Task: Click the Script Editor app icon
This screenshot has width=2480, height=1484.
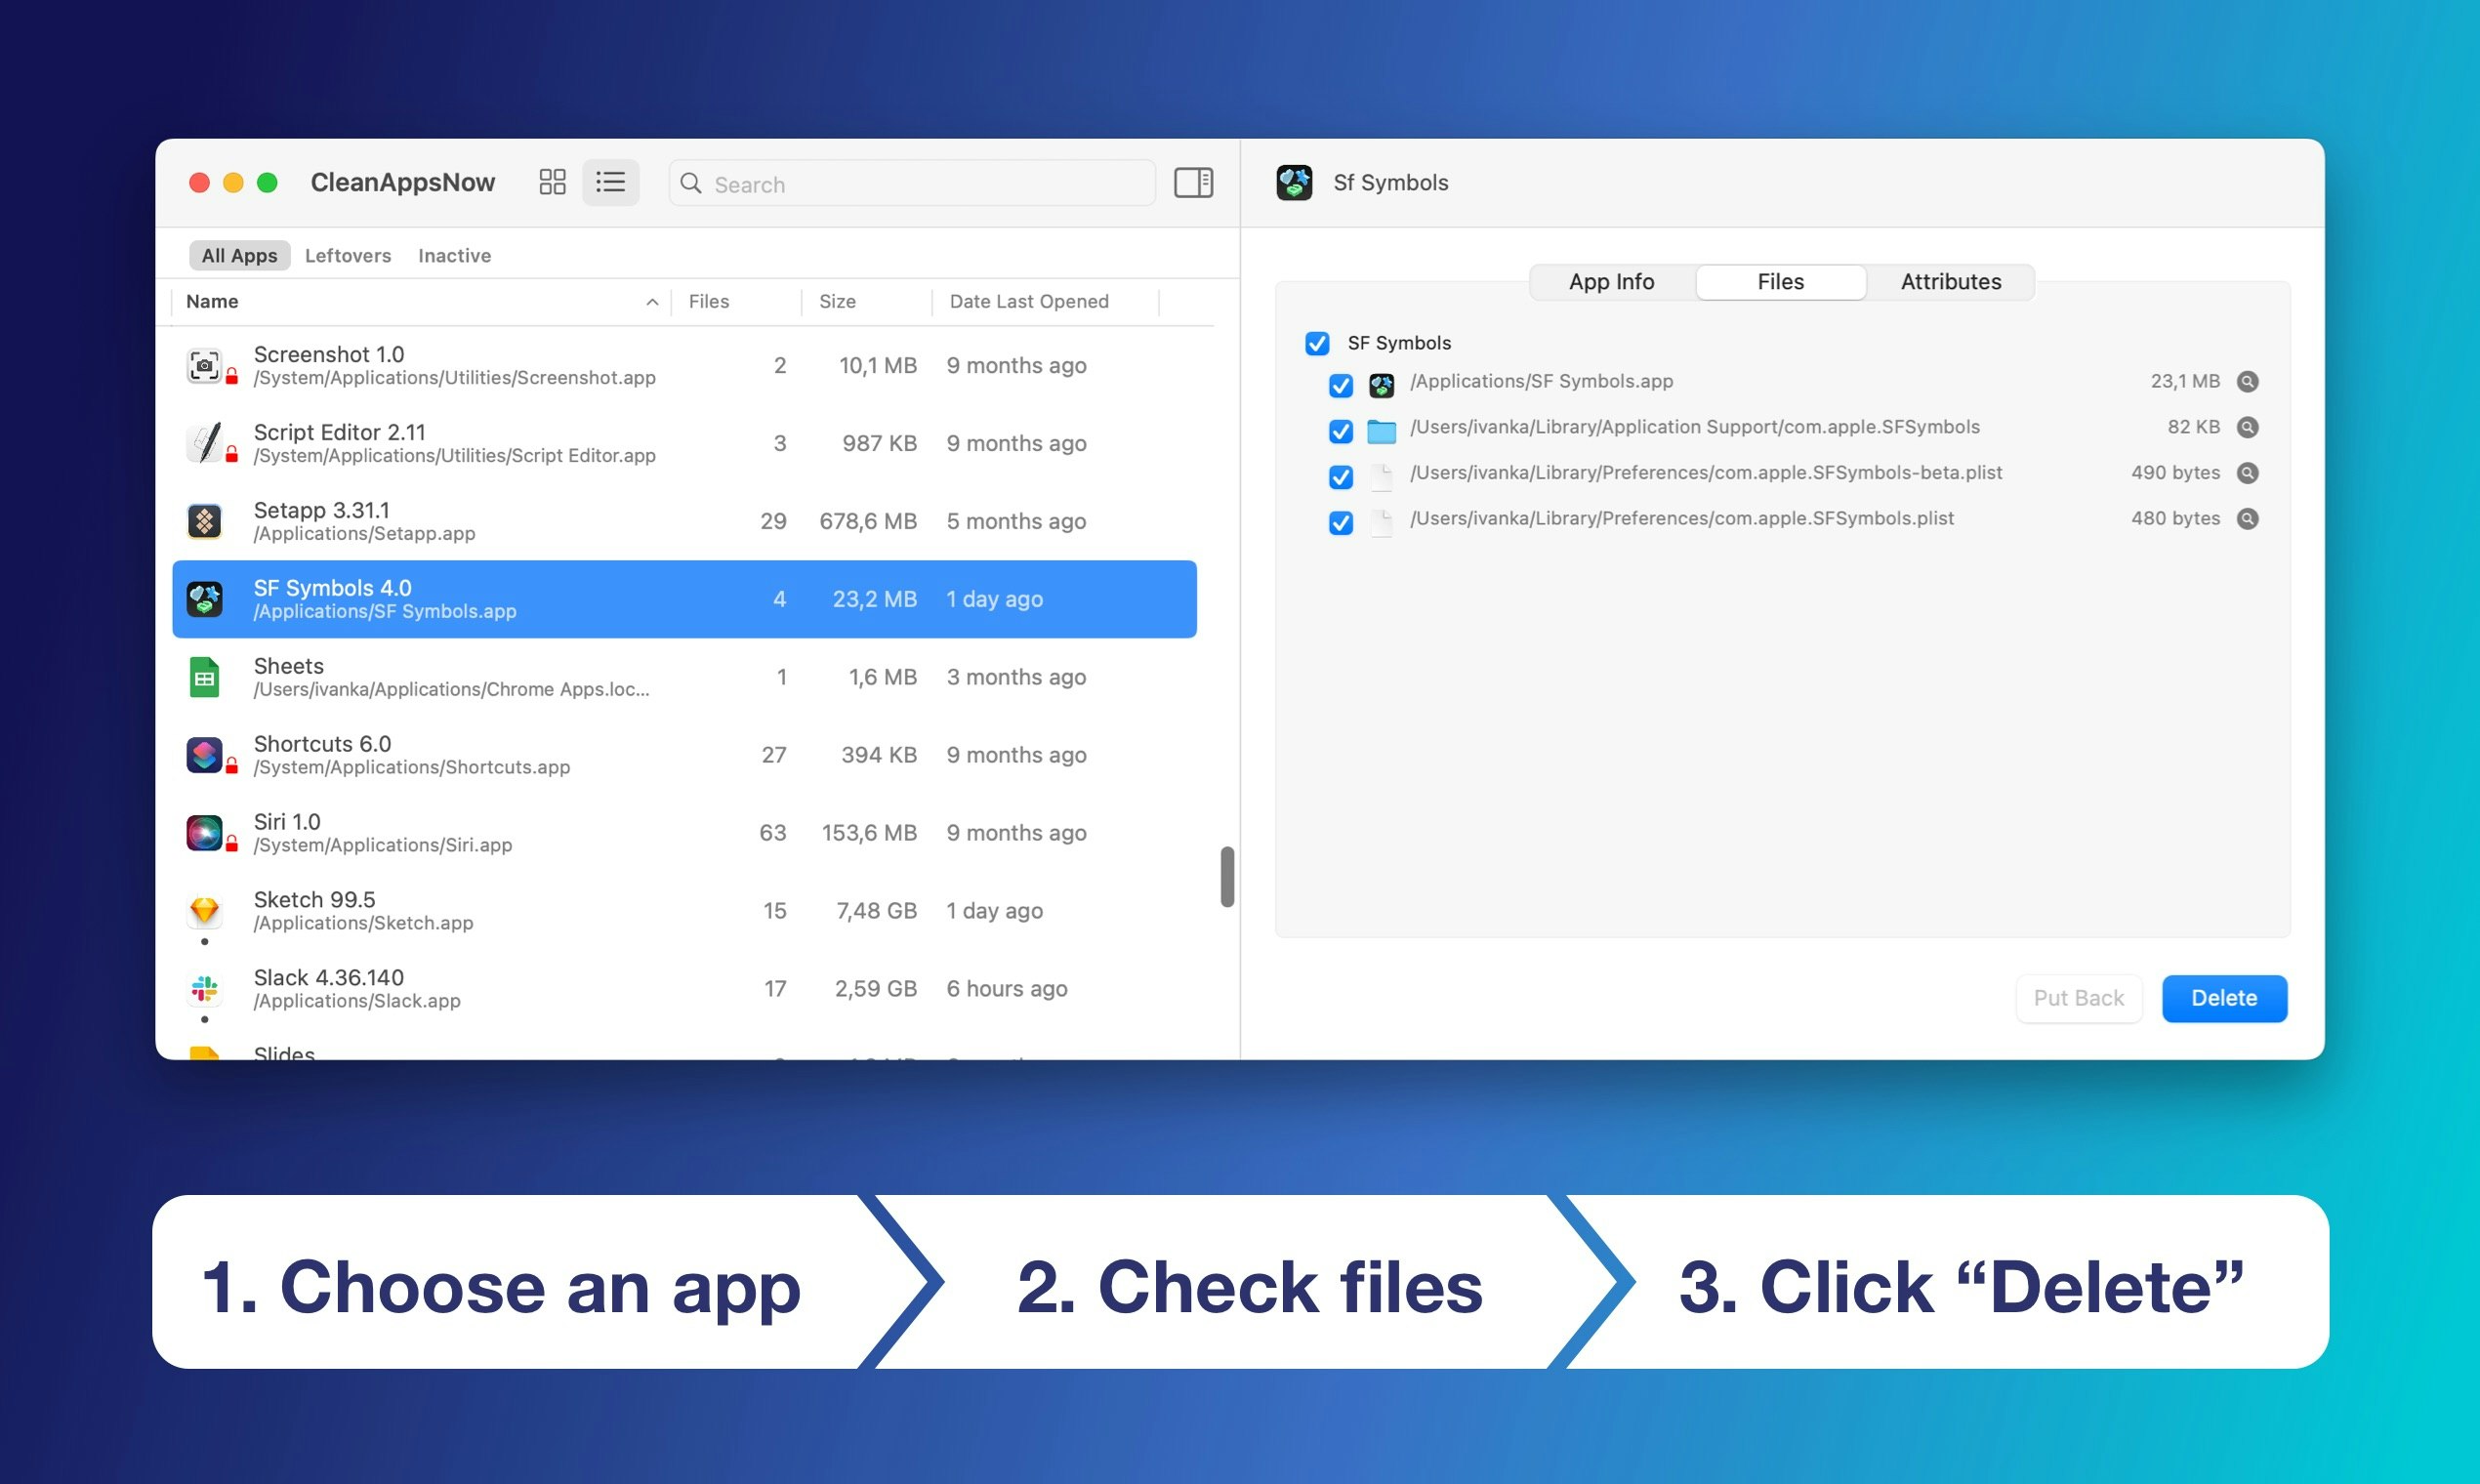Action: click(204, 443)
